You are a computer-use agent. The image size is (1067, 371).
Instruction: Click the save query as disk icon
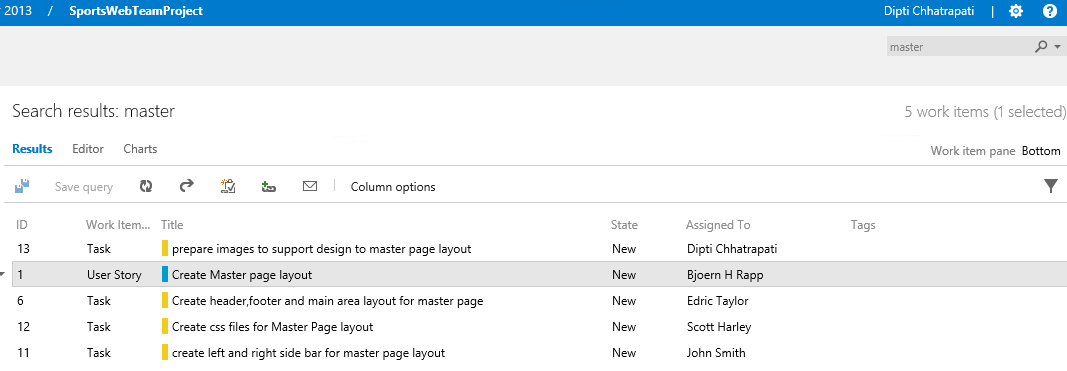[x=22, y=186]
